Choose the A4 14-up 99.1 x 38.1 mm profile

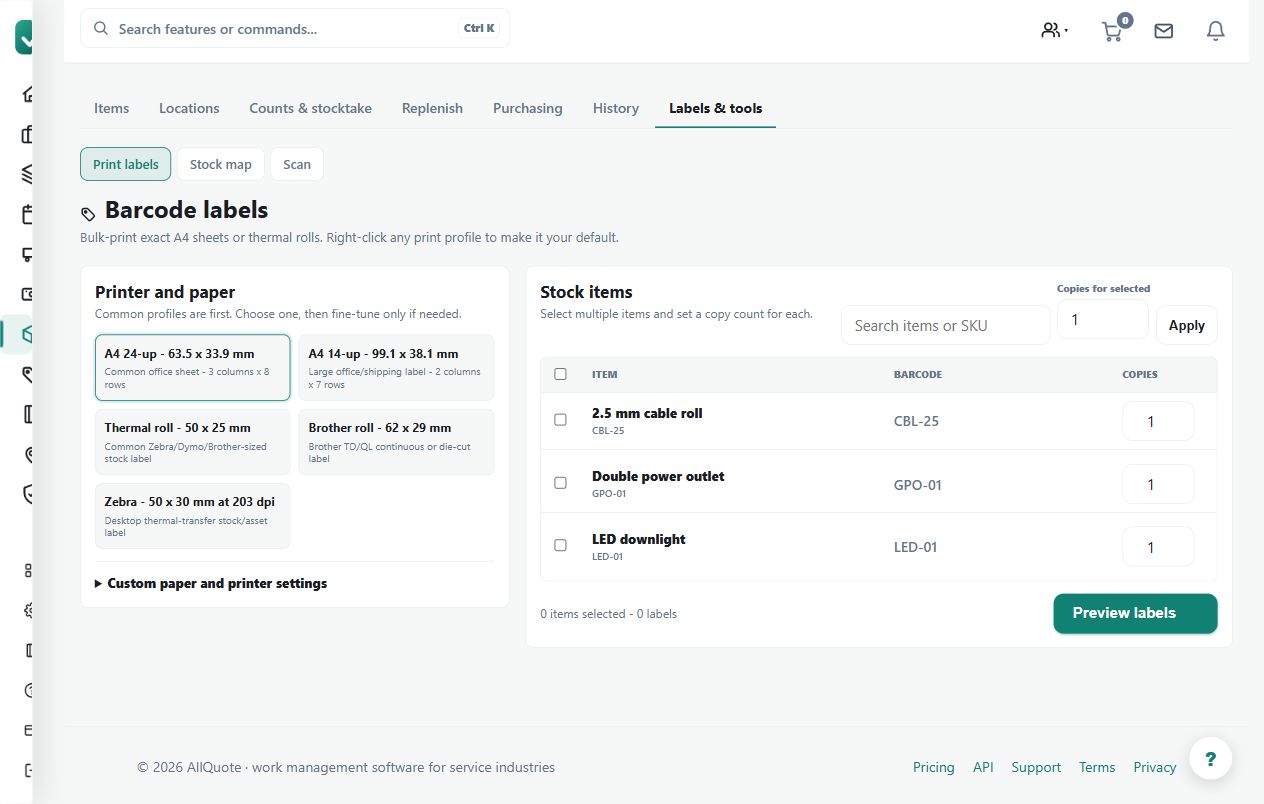tap(396, 368)
